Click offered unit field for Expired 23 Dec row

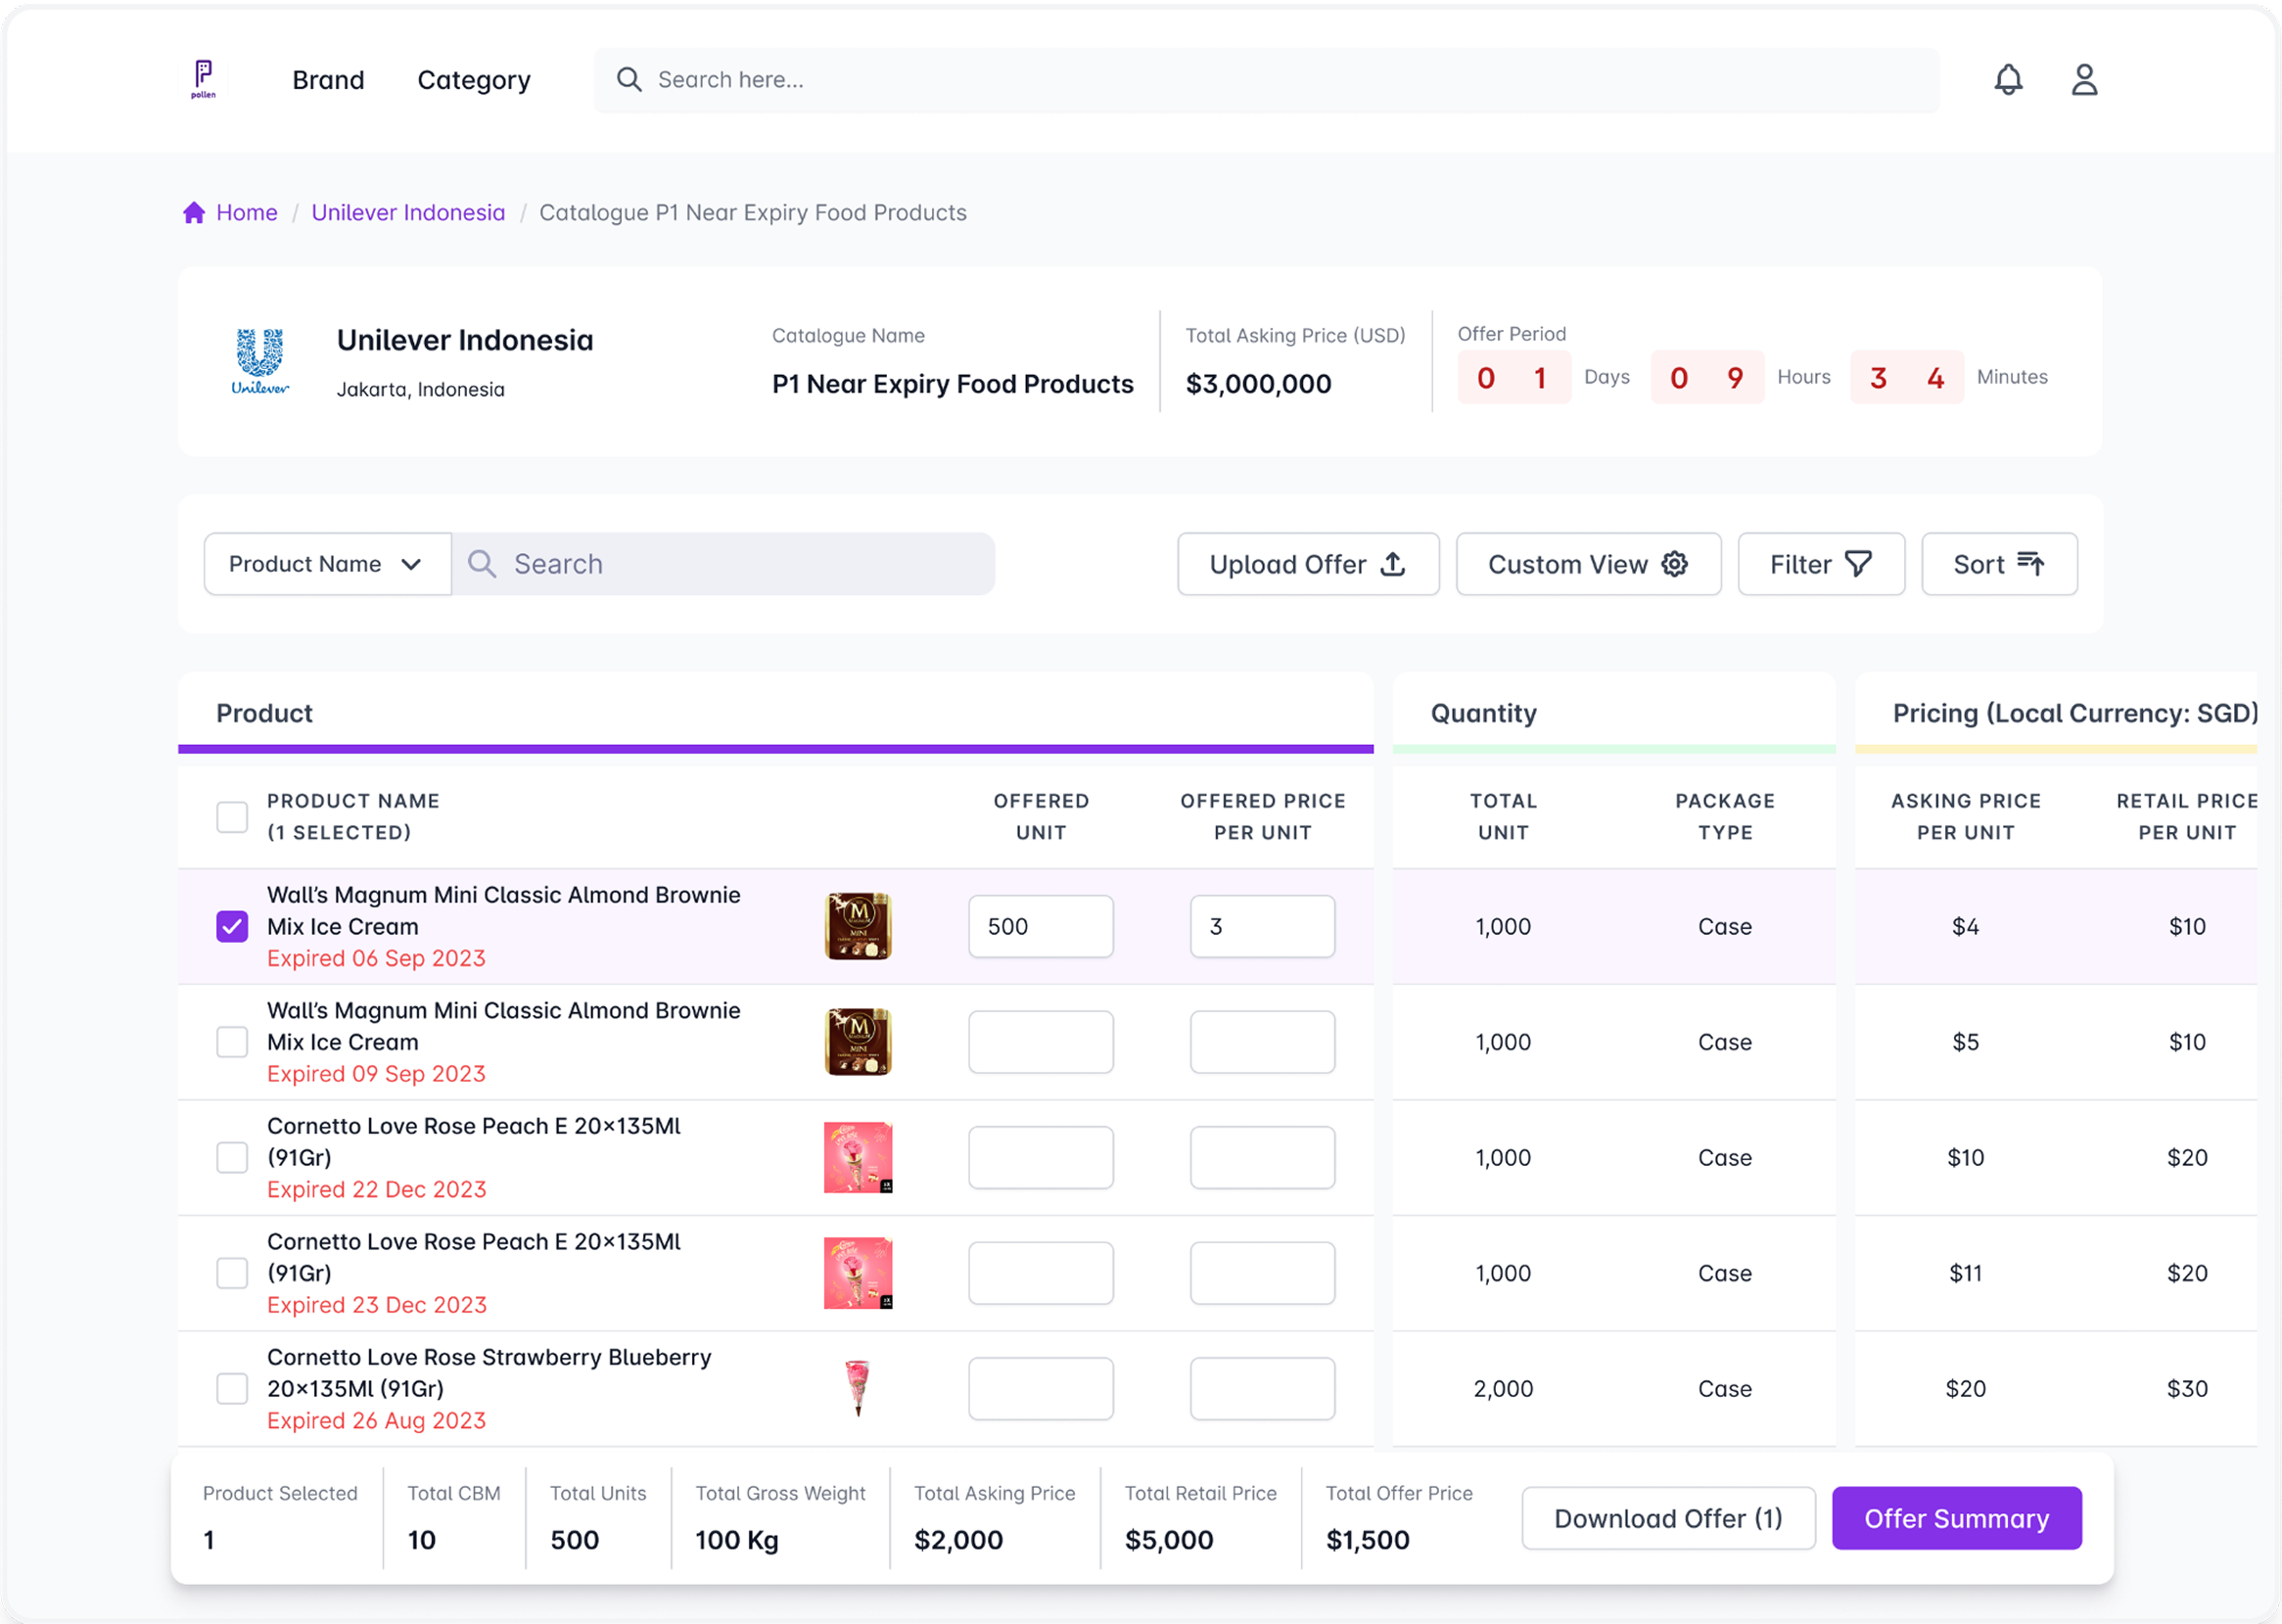1040,1273
